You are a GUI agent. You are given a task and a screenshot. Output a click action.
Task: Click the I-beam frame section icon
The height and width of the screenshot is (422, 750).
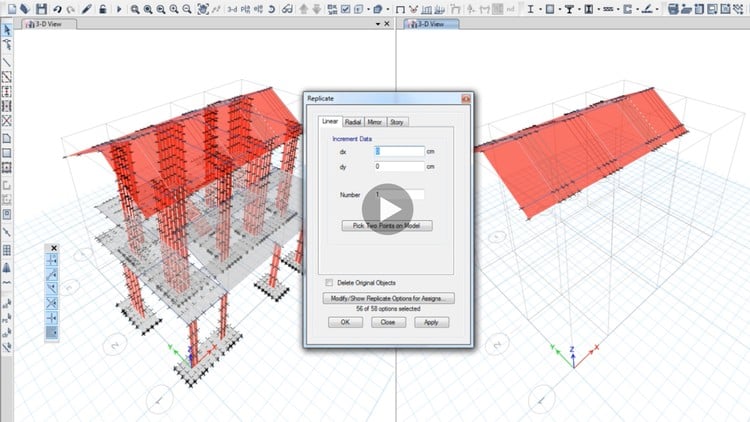pos(530,9)
